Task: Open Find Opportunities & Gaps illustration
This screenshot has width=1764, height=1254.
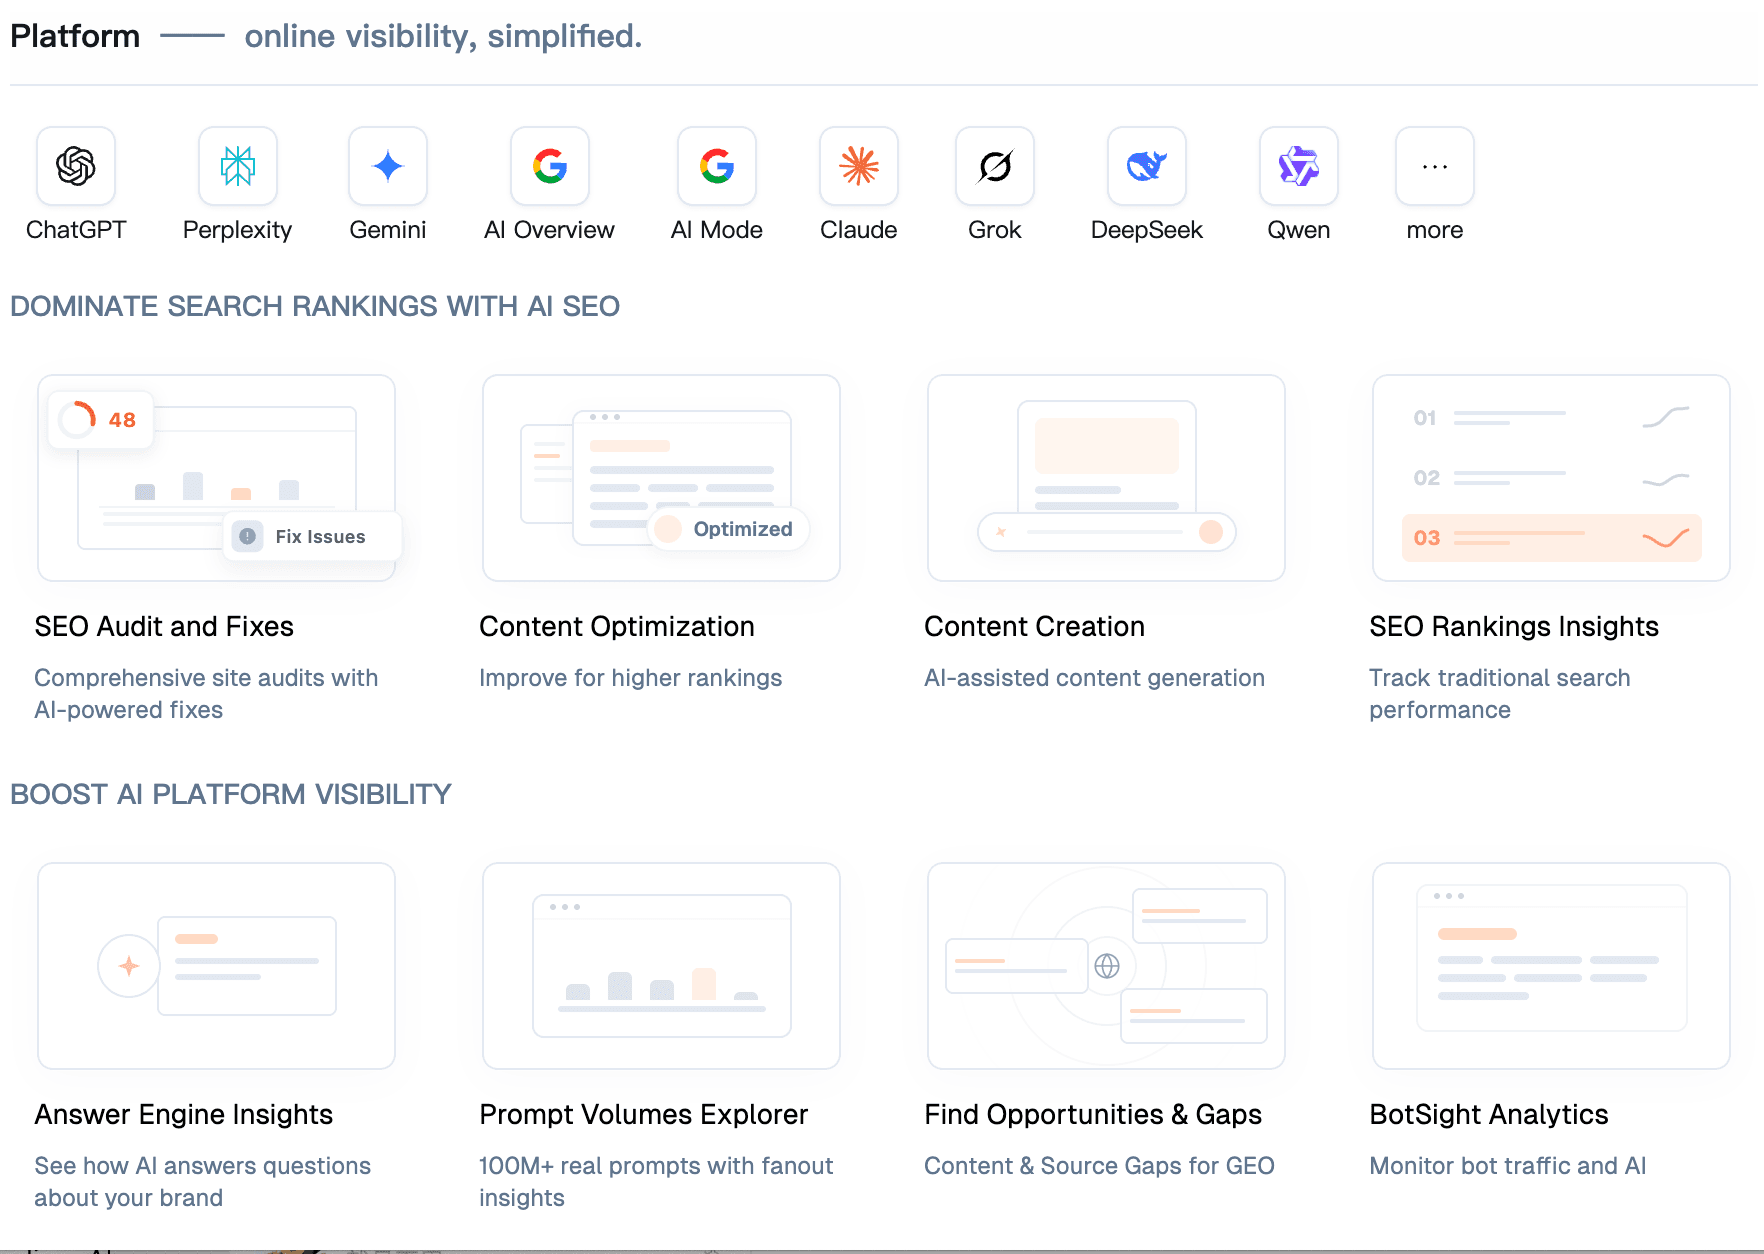Action: point(1107,966)
